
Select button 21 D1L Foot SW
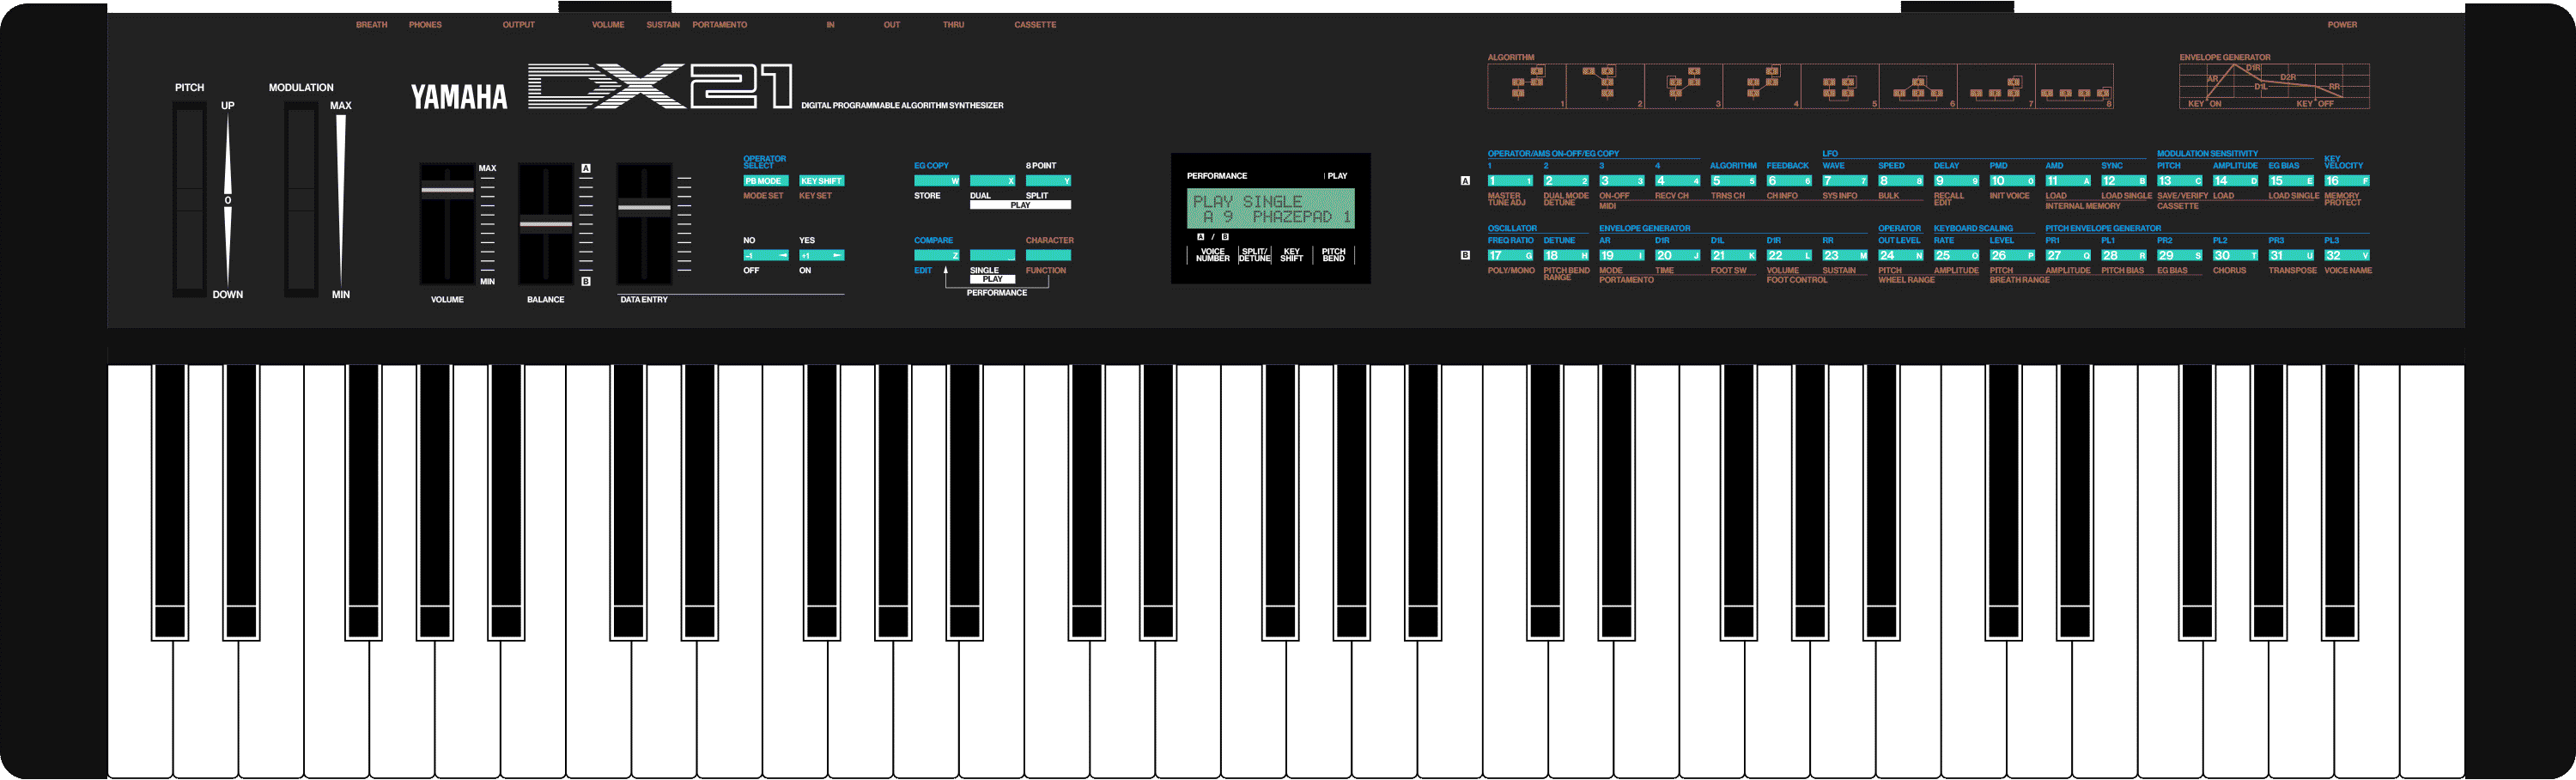1733,256
